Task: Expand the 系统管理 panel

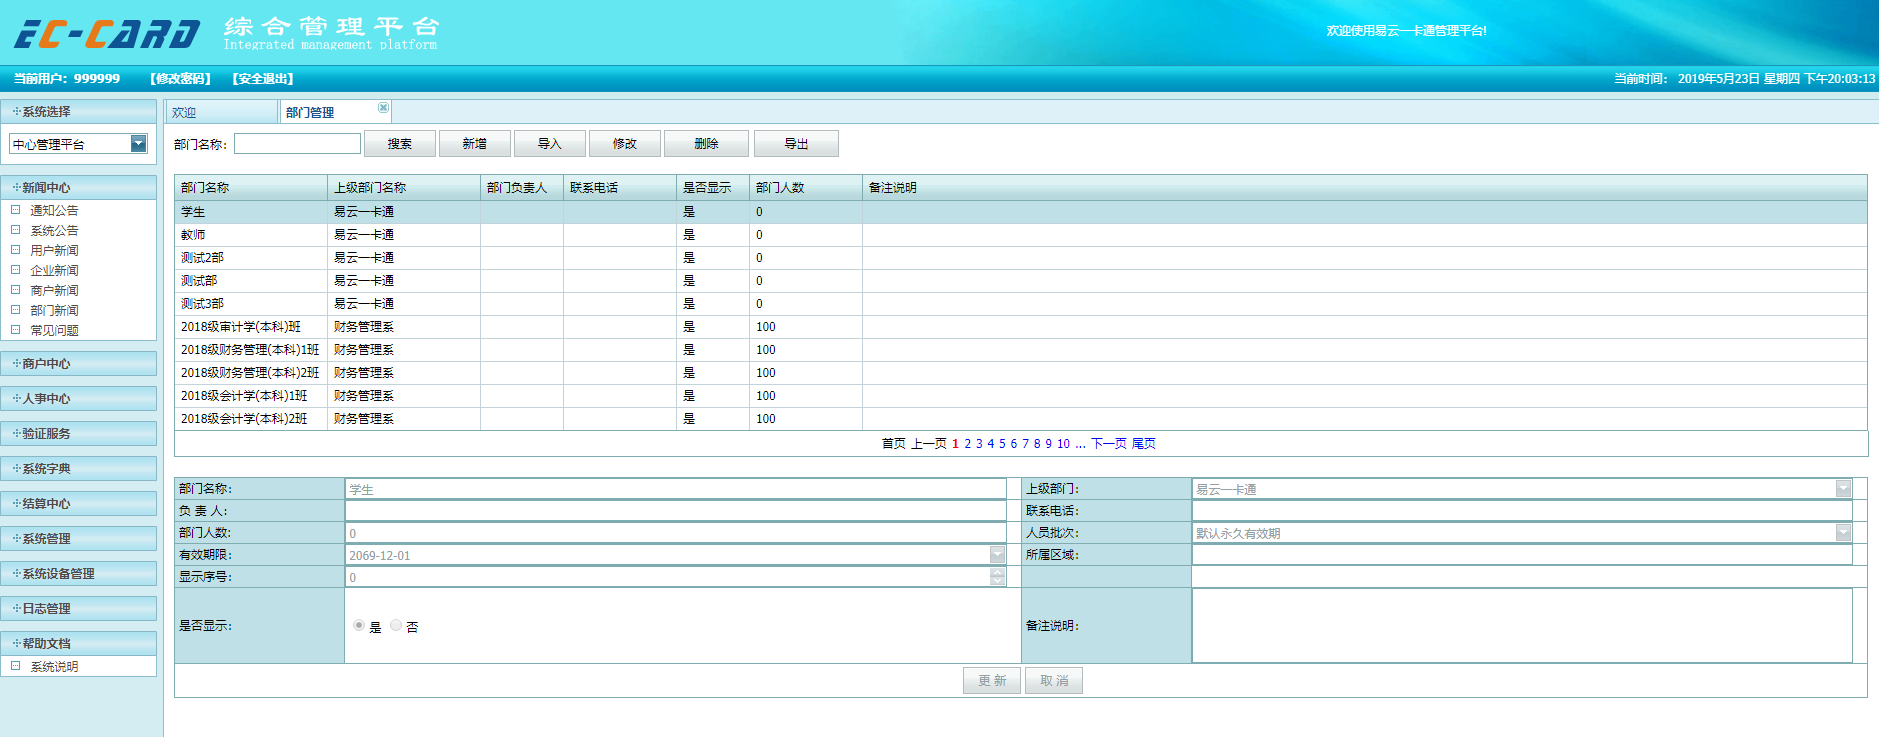Action: click(x=79, y=538)
